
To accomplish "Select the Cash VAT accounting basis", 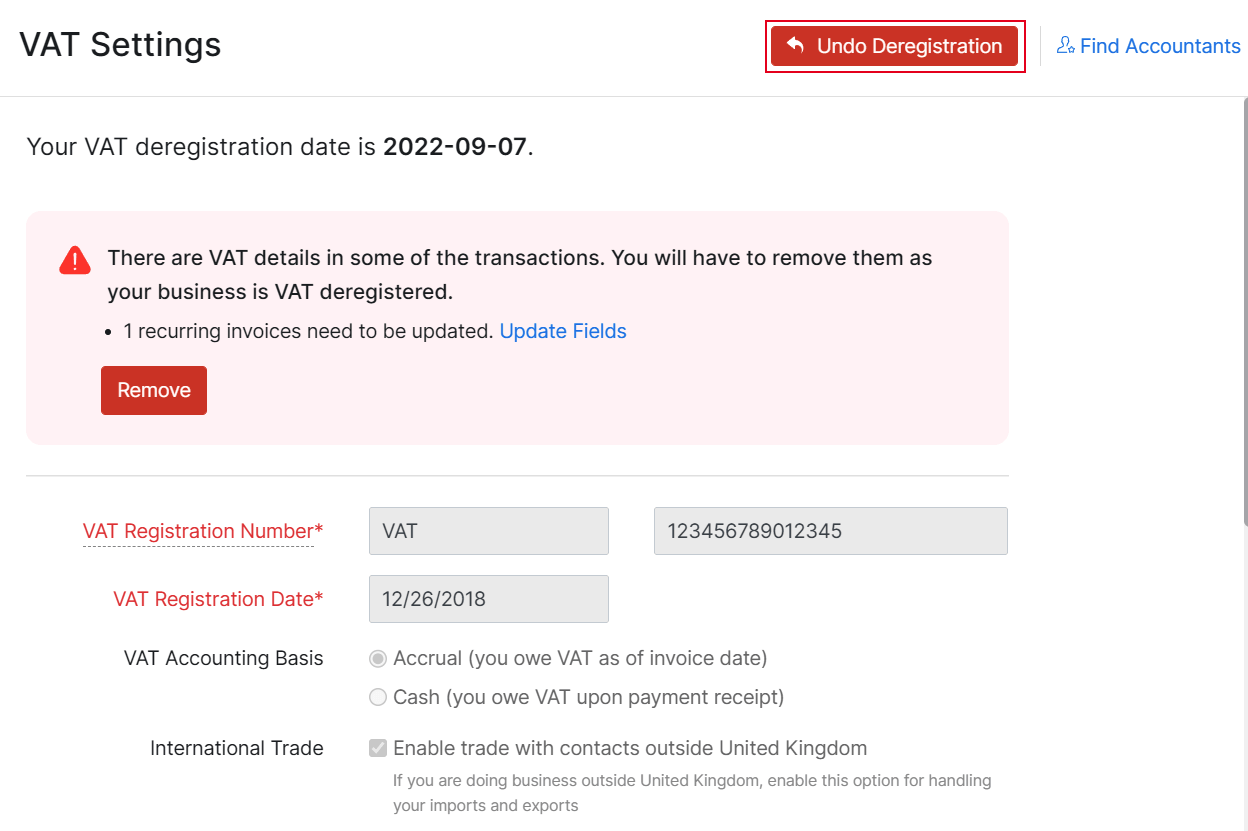I will click(378, 697).
